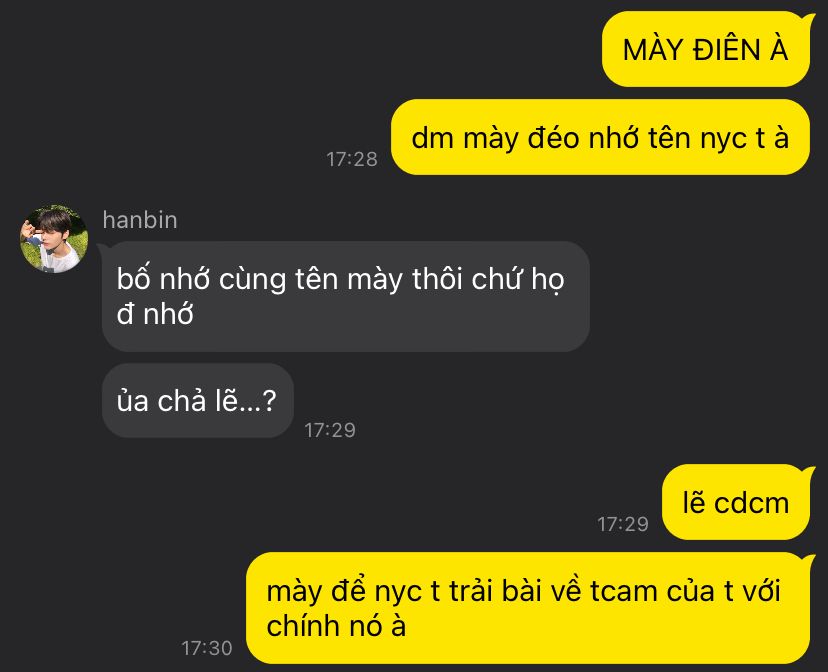
Task: Click the 17:28 timestamp
Action: [x=352, y=159]
